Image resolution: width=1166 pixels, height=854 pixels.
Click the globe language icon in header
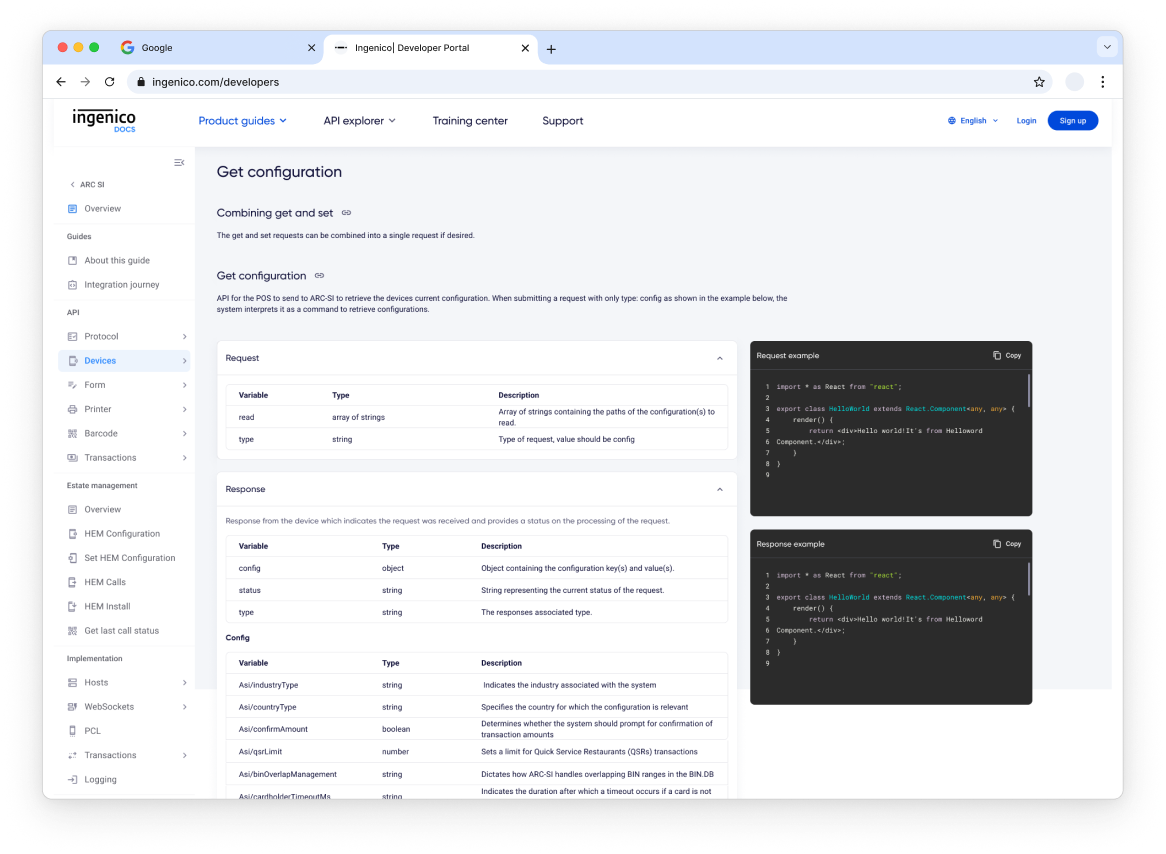[951, 120]
